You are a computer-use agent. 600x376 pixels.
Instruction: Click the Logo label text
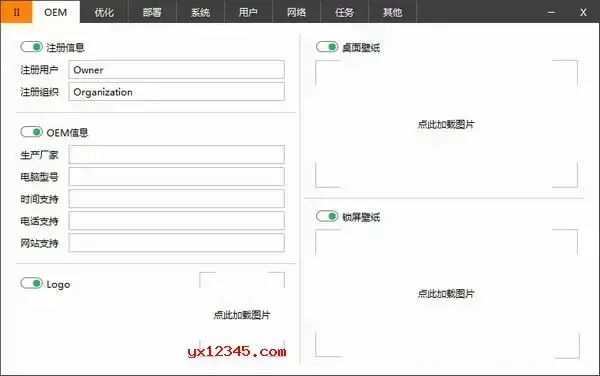point(58,285)
